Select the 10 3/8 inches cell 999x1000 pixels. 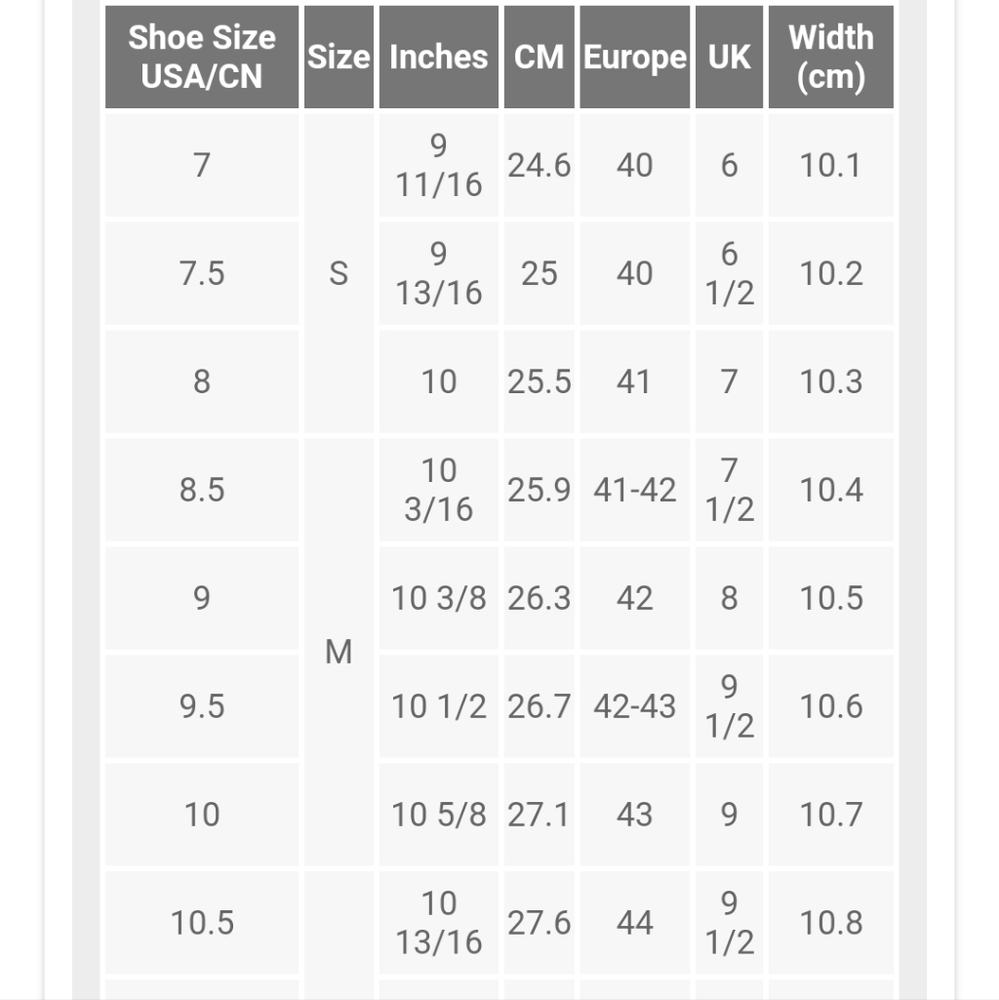438,598
